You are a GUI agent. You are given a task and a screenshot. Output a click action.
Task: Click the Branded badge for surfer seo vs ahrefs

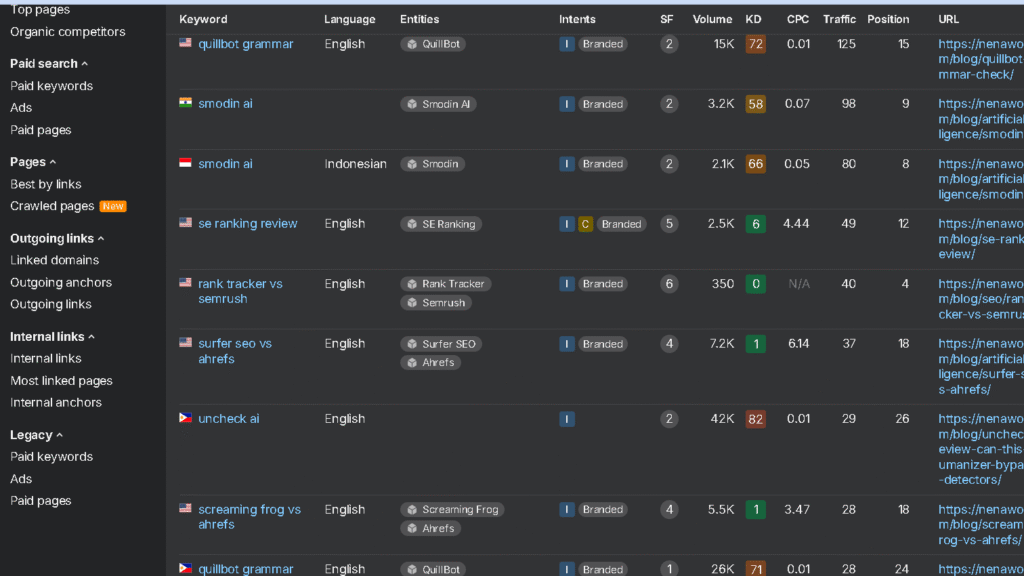pyautogui.click(x=602, y=343)
